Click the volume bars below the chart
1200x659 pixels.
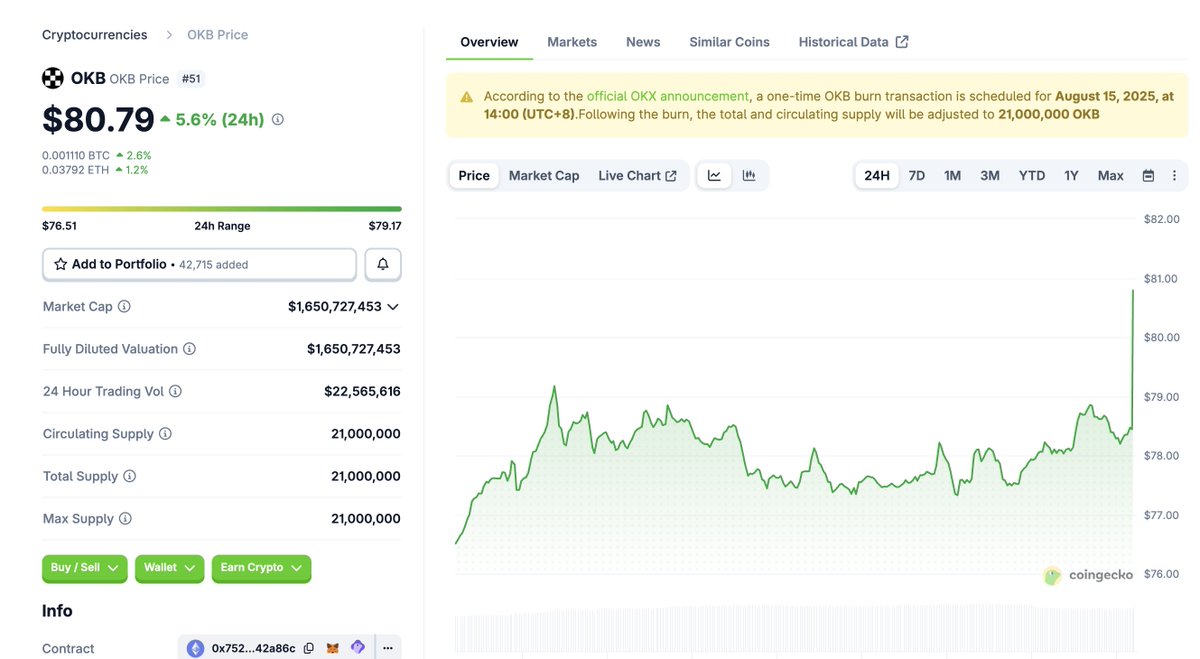(794, 630)
